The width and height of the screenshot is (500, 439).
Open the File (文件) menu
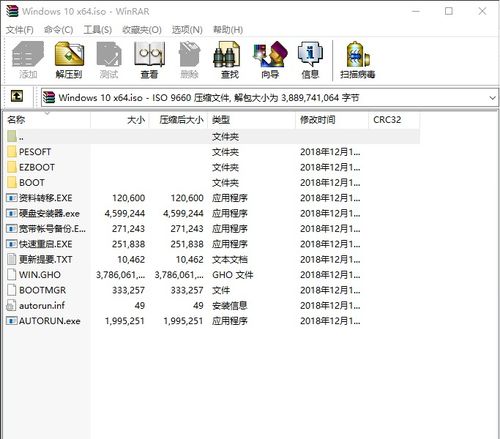click(20, 30)
